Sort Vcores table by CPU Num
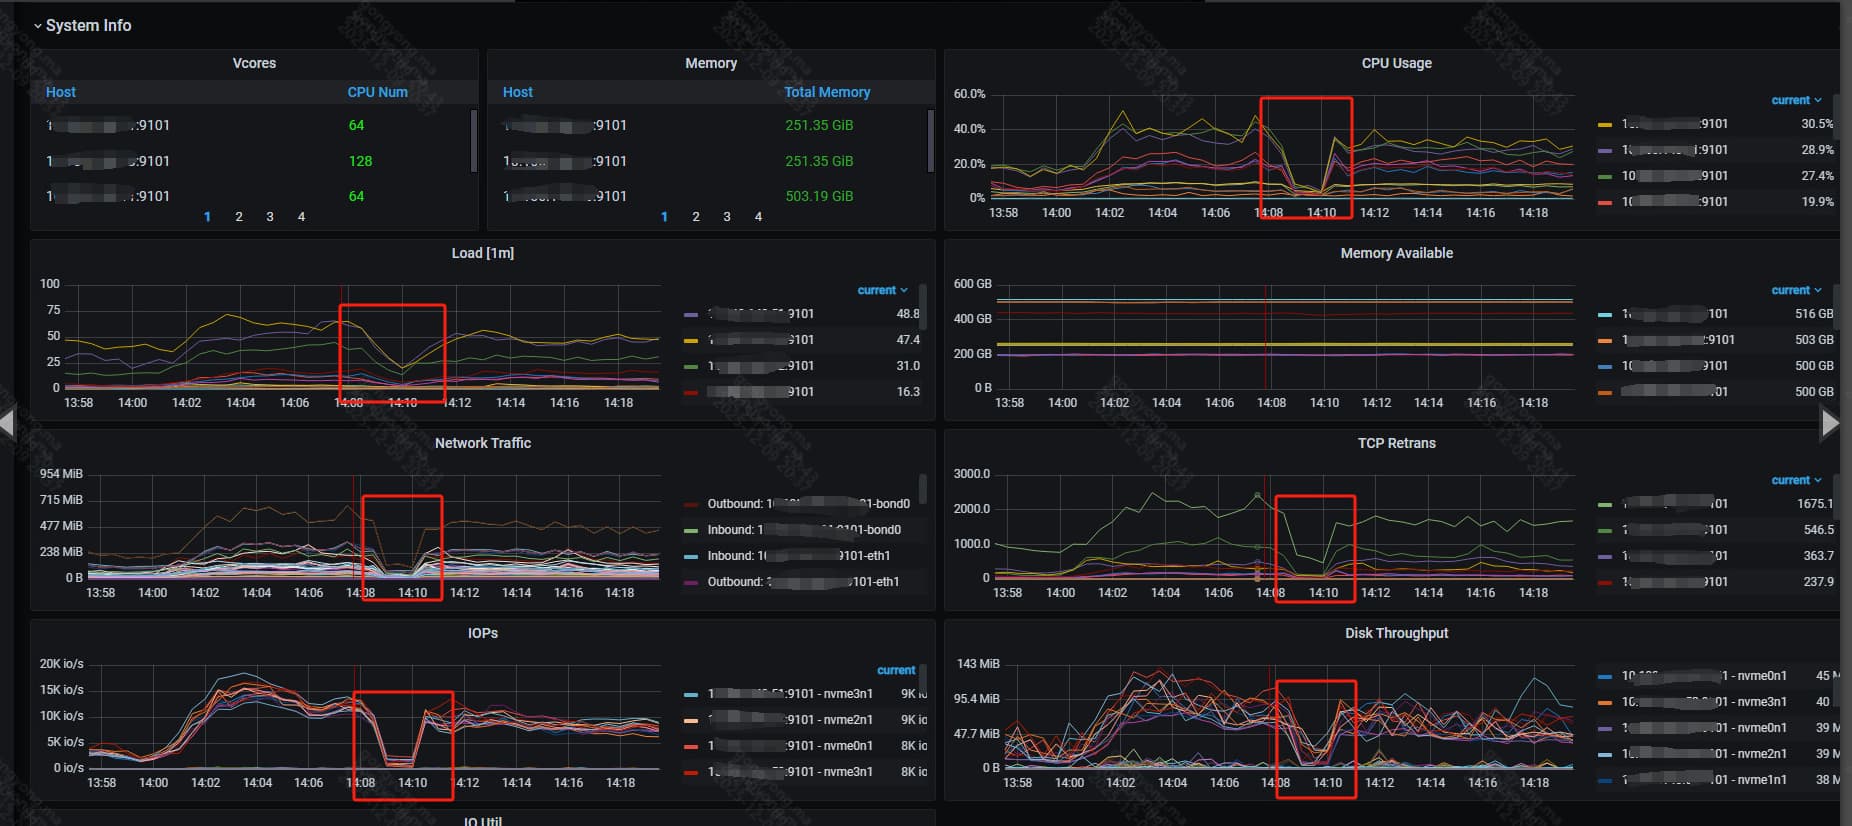1852x826 pixels. [x=377, y=92]
